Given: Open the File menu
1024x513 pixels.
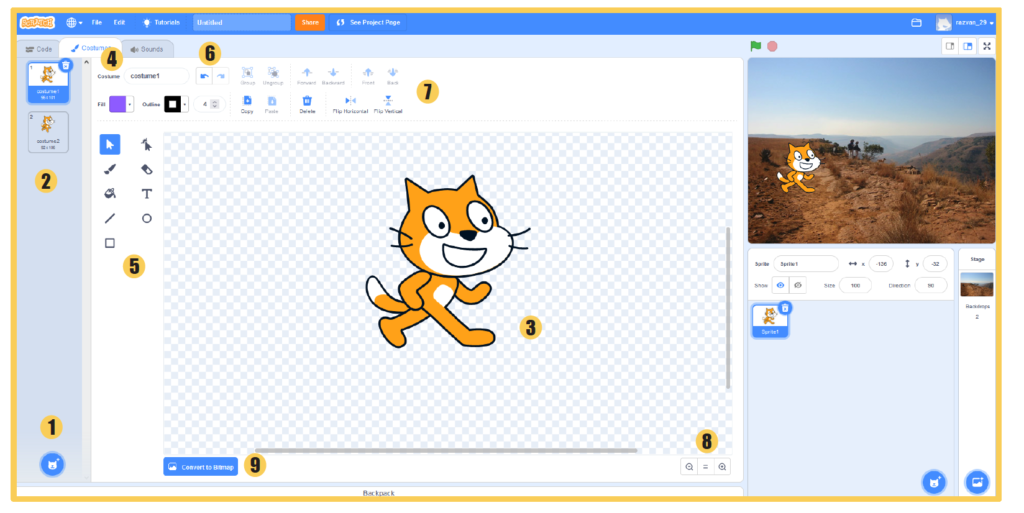Looking at the screenshot, I should click(97, 21).
